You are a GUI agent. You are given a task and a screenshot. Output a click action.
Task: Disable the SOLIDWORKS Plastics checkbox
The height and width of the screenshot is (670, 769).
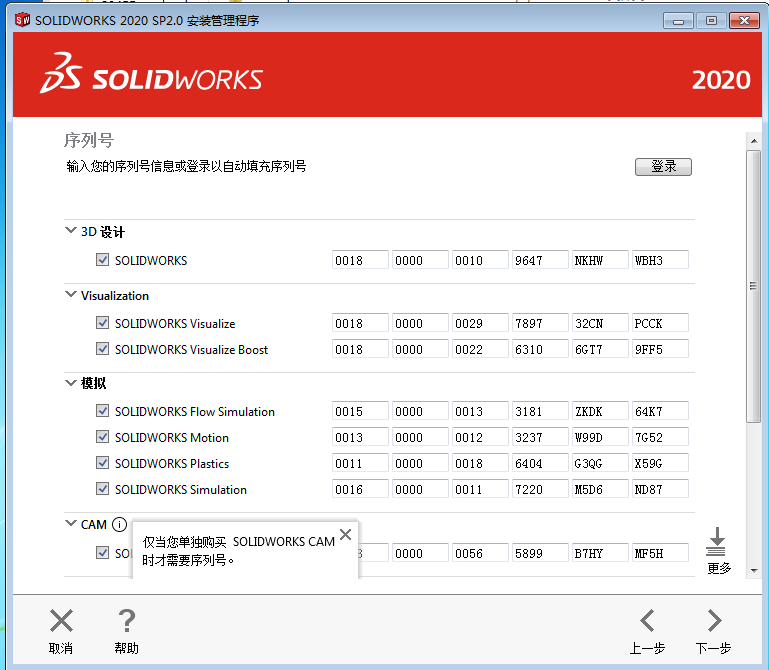click(x=102, y=463)
